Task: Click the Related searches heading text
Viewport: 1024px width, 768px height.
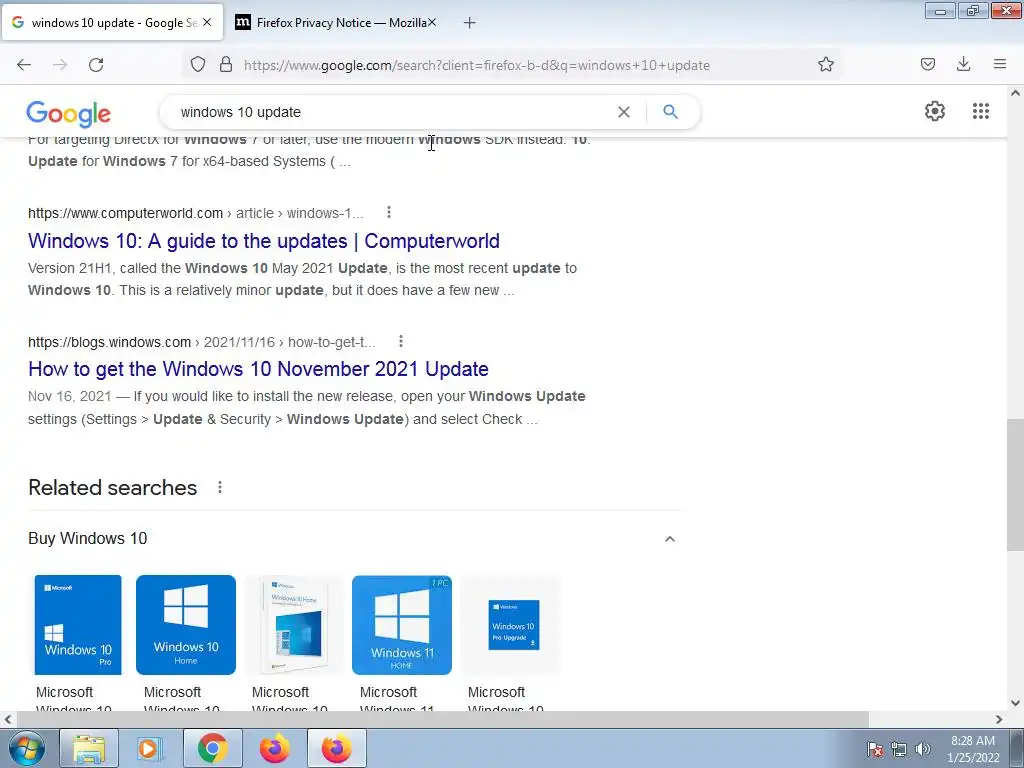Action: click(x=112, y=487)
